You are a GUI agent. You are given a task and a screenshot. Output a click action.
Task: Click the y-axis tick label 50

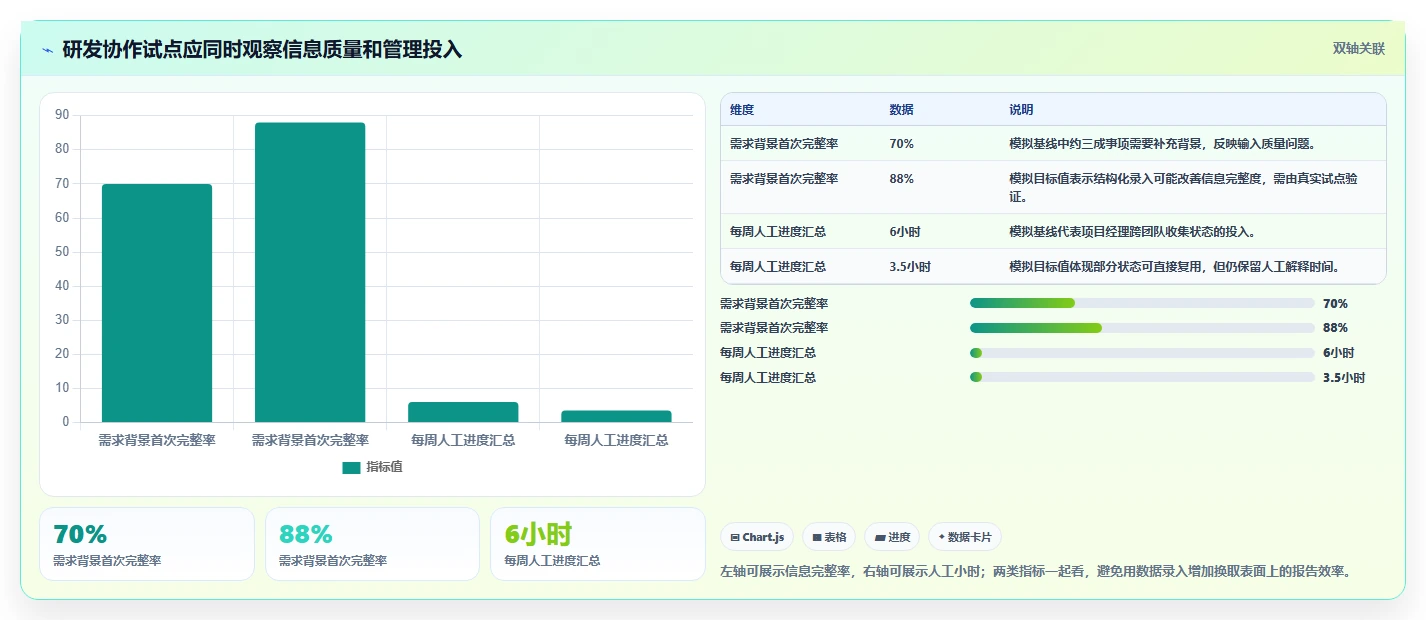tap(62, 252)
